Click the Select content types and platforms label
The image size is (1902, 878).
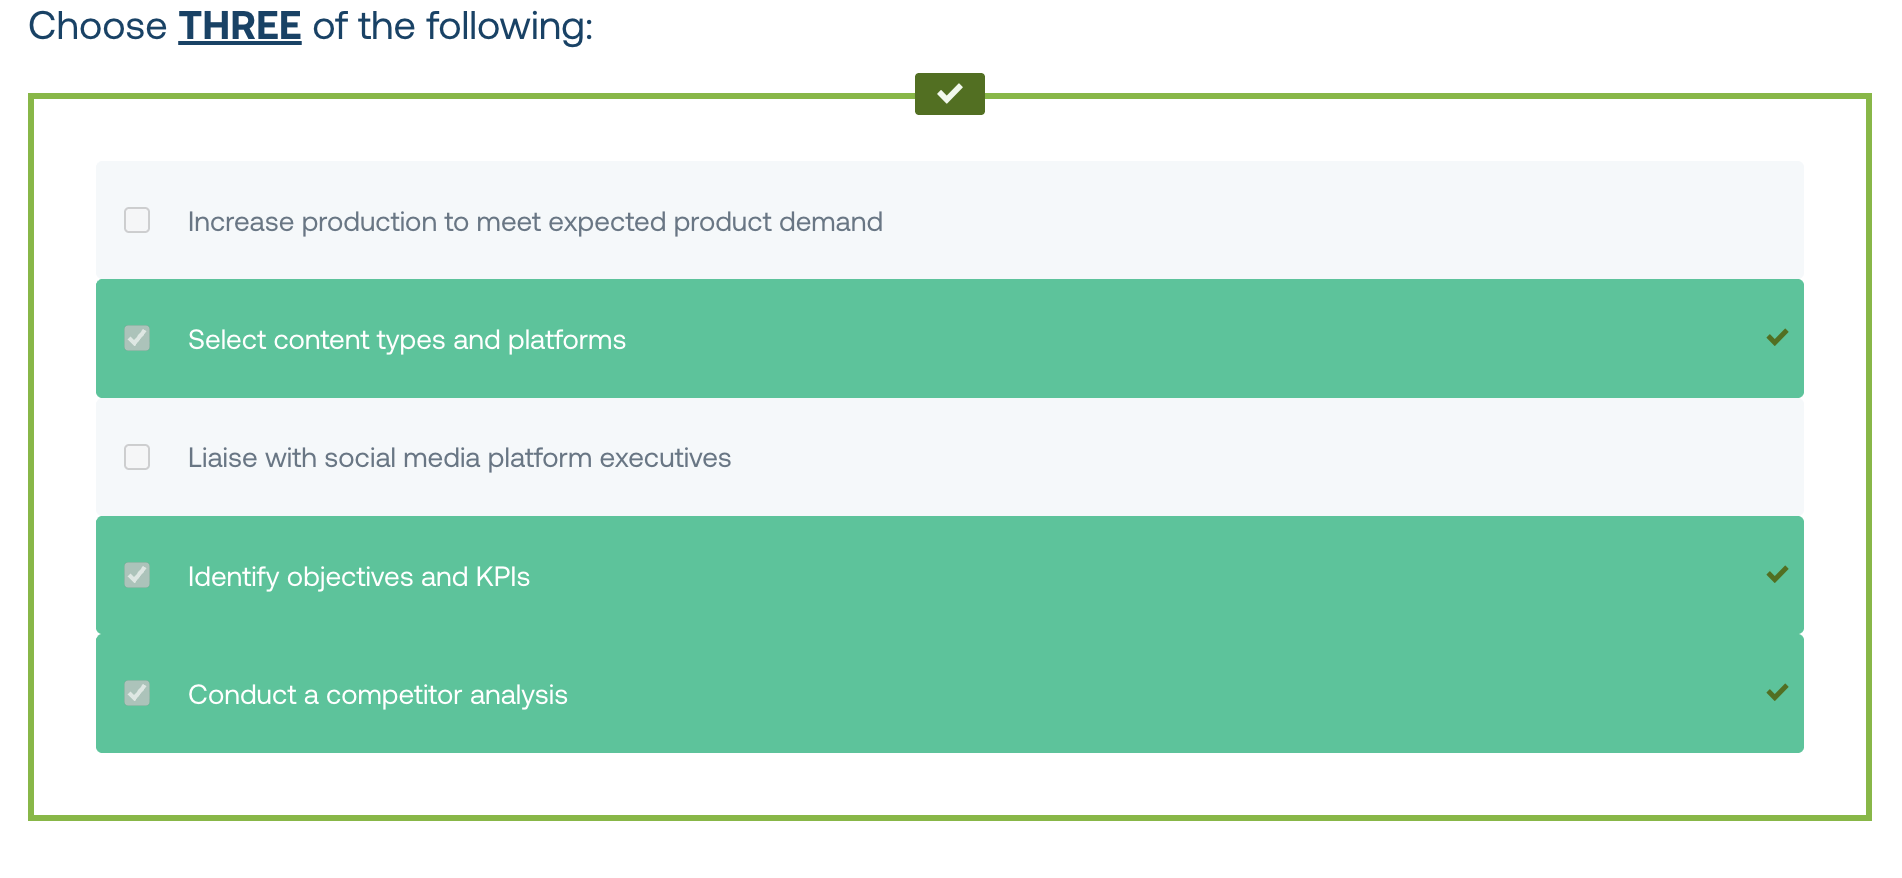(x=407, y=340)
